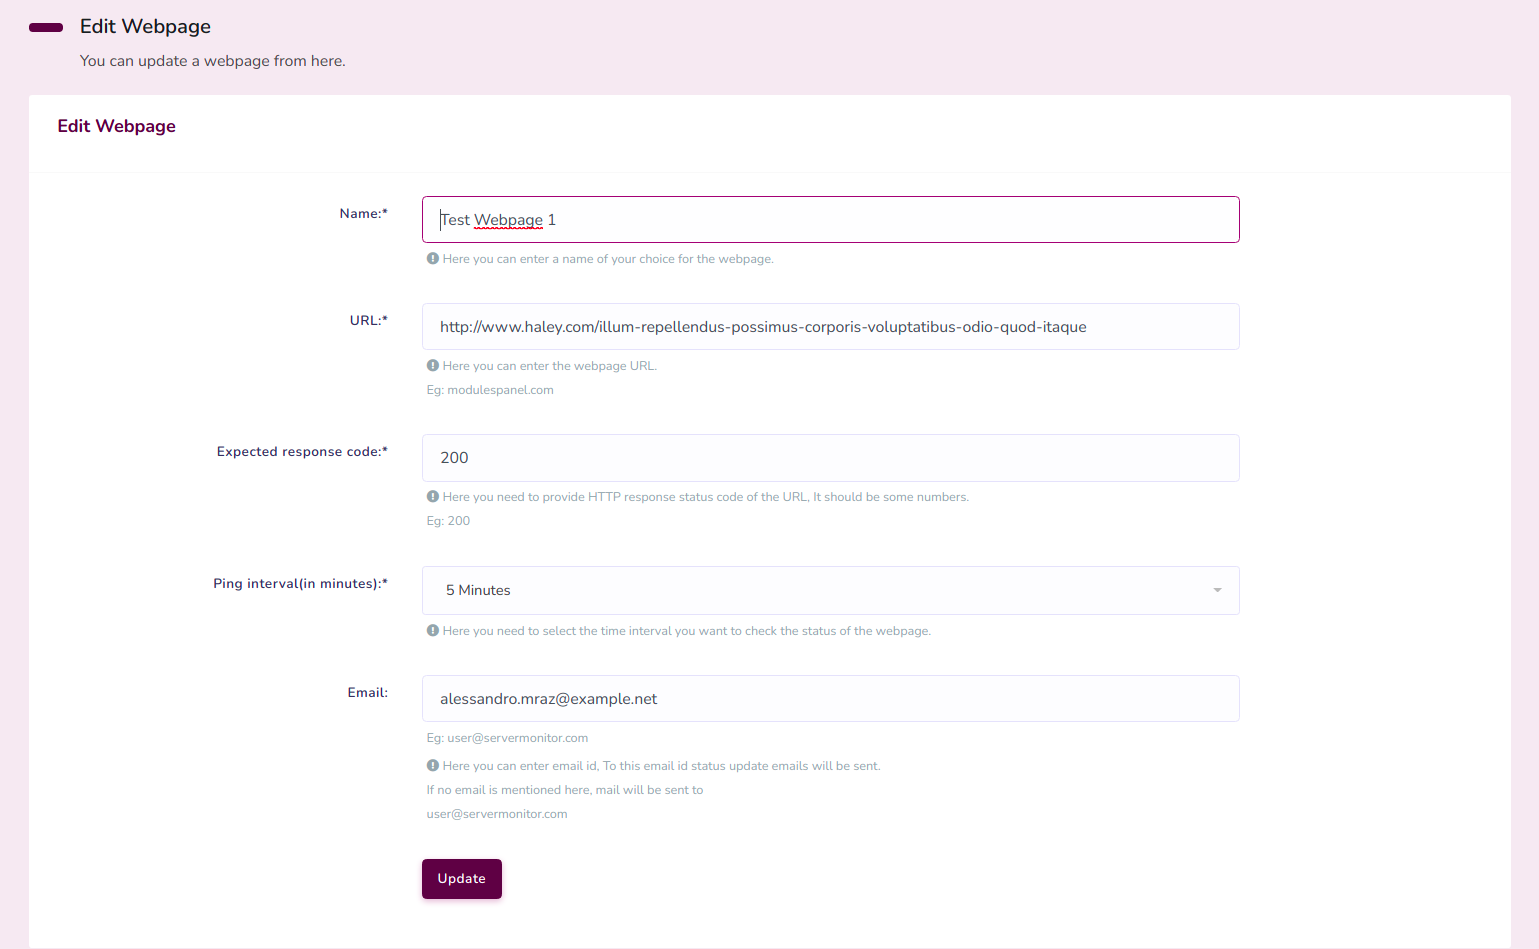The width and height of the screenshot is (1539, 949).
Task: Click the info icon in the Email help text
Action: tap(433, 766)
